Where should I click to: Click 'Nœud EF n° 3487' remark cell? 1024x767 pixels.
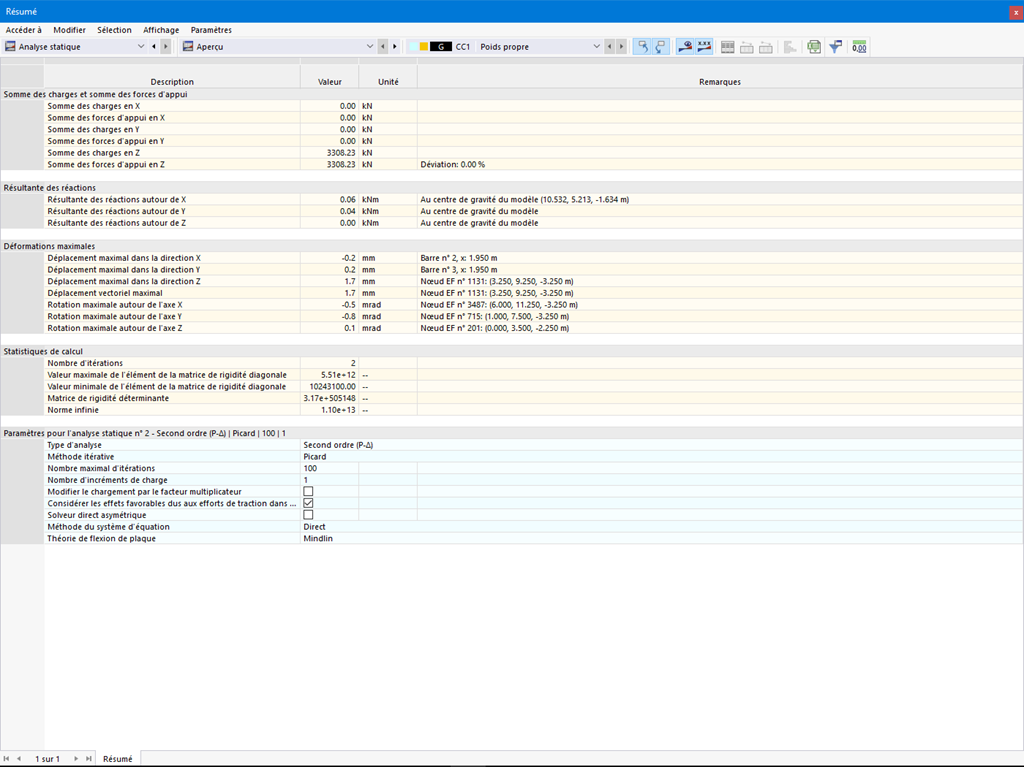pos(720,304)
